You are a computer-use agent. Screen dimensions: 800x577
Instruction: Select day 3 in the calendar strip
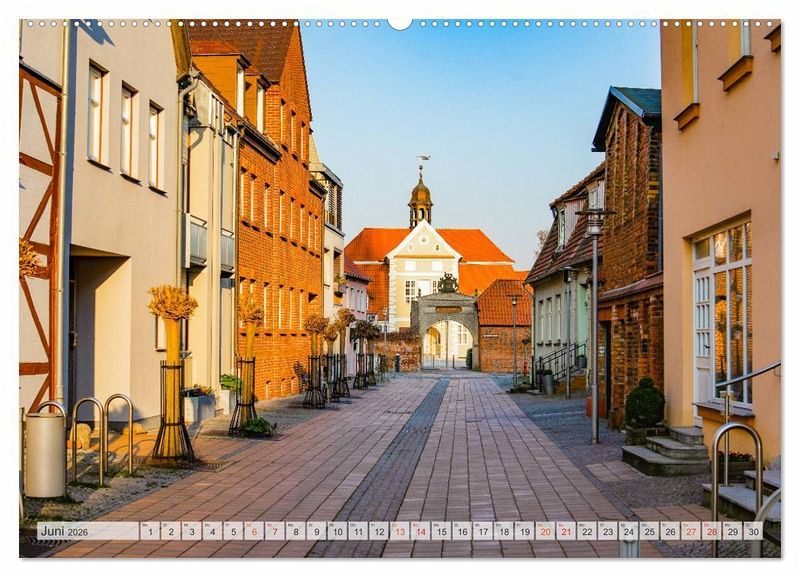[x=191, y=531]
